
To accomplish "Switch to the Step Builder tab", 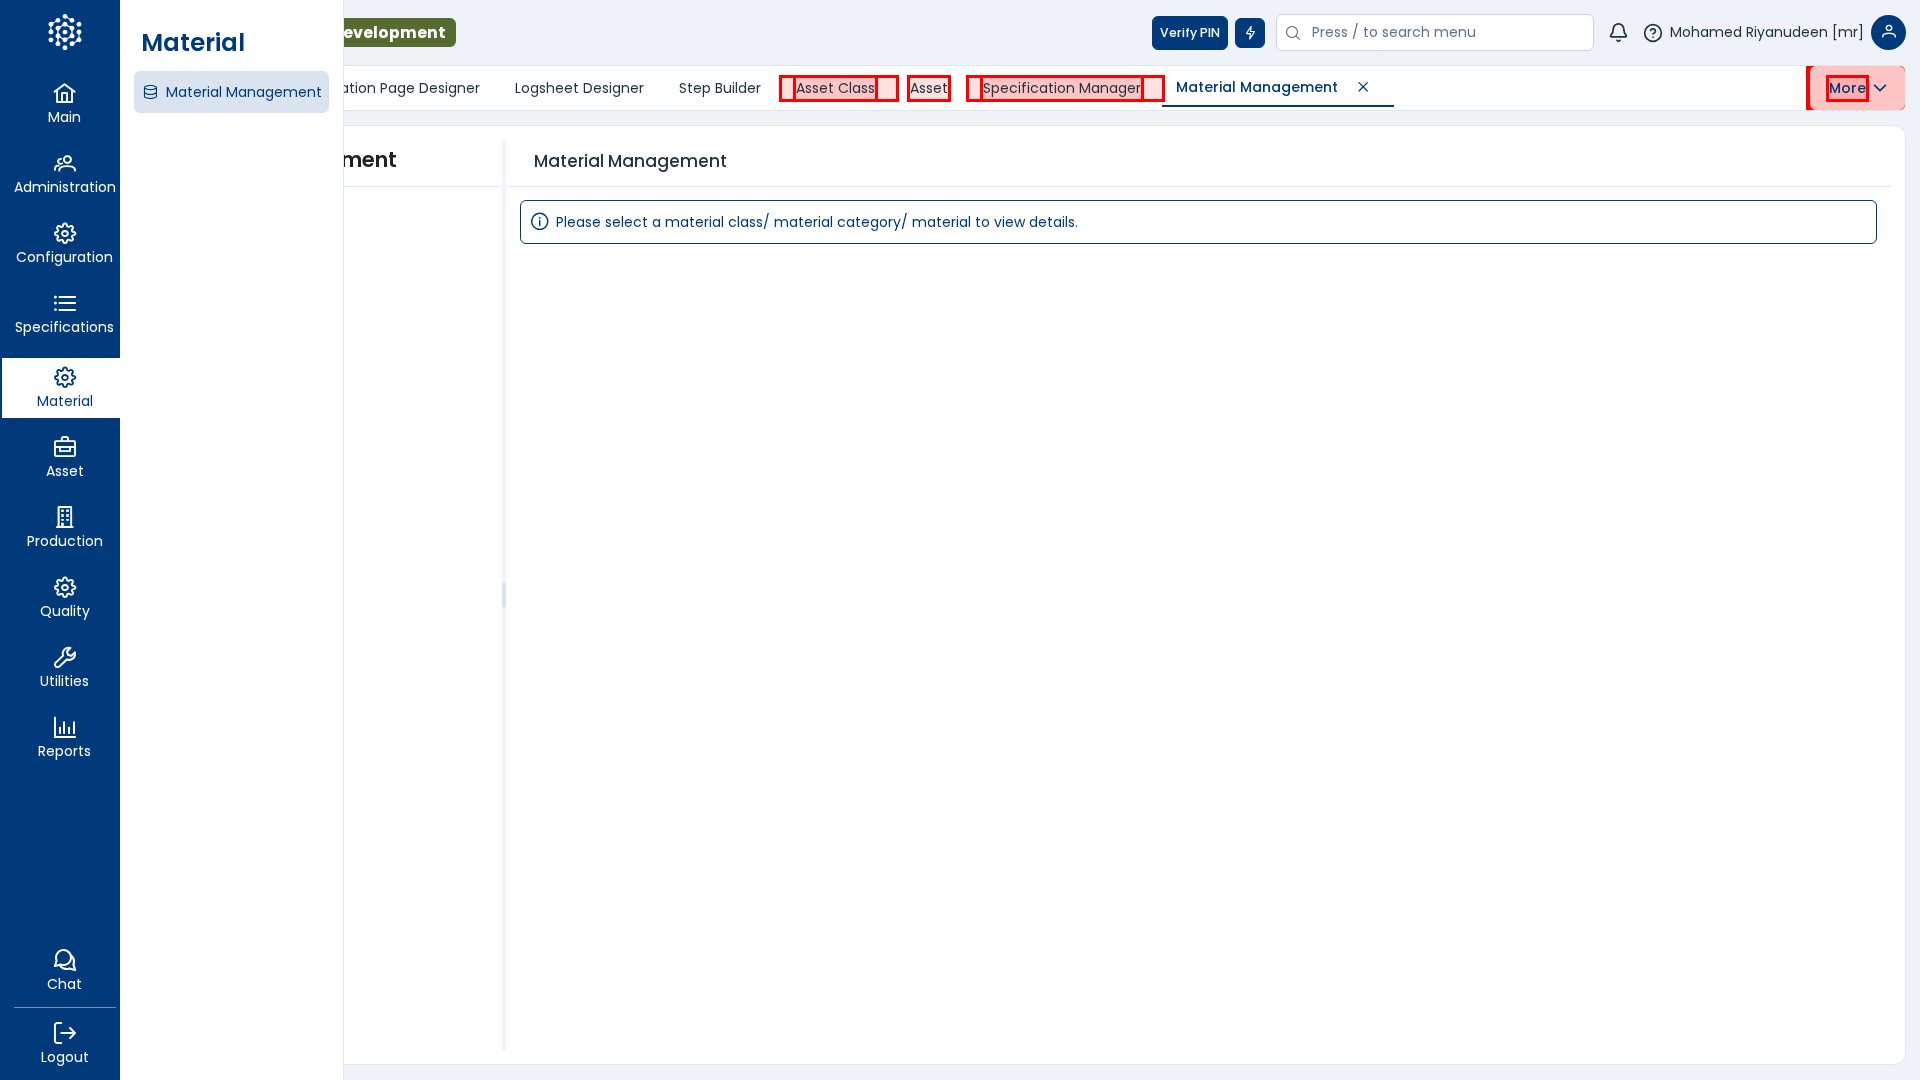I will (720, 88).
